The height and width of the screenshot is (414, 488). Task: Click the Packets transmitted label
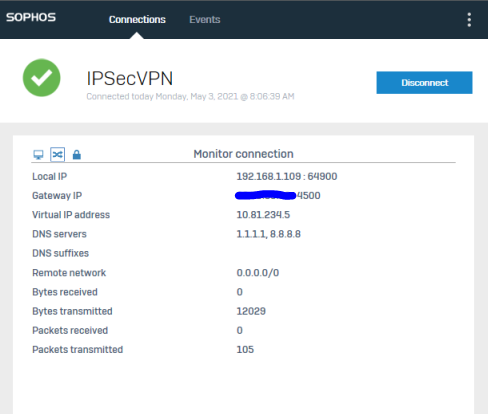click(78, 350)
